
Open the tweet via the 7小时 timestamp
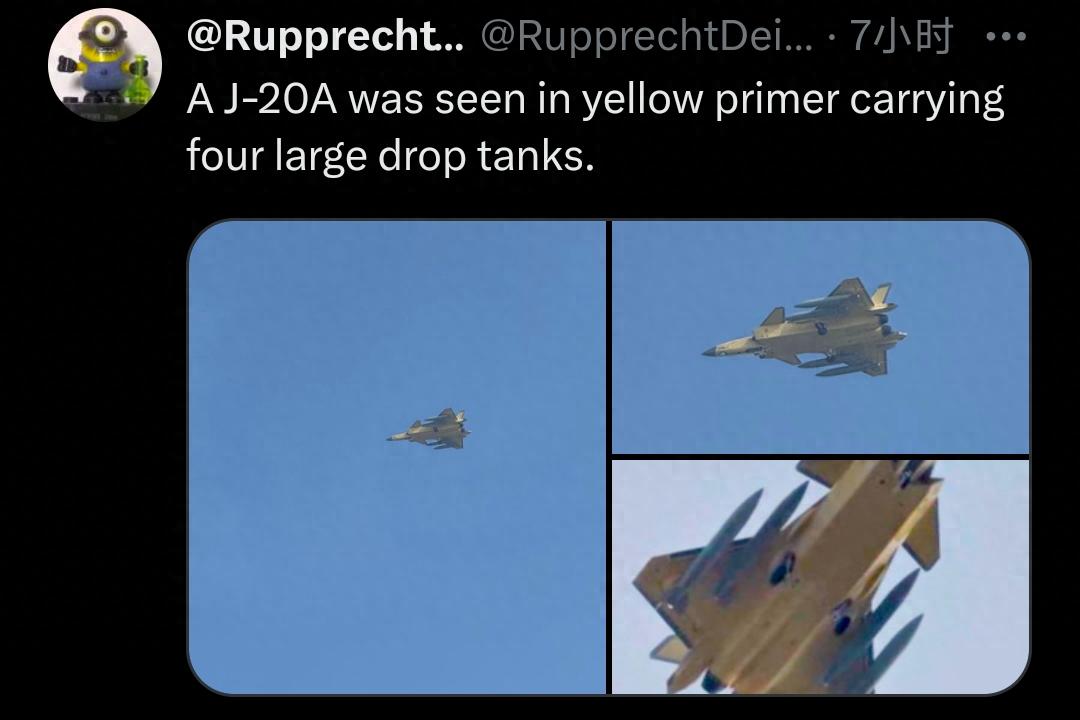[x=902, y=36]
